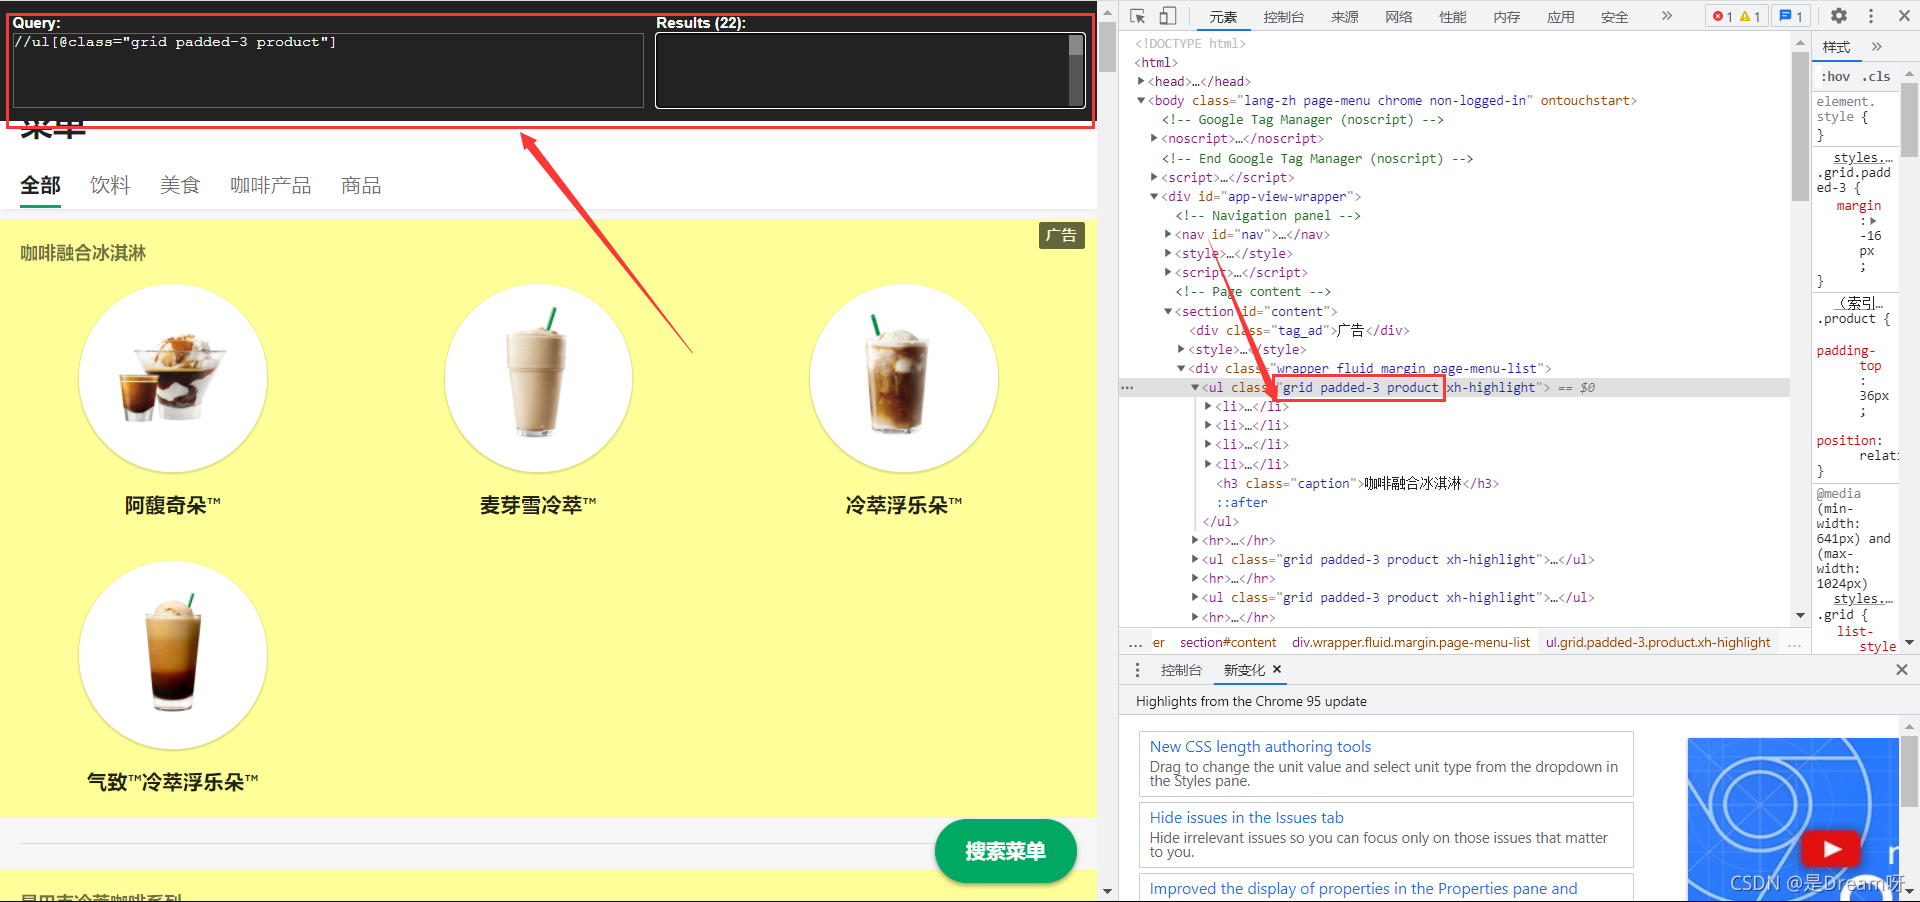The height and width of the screenshot is (902, 1920).
Task: Collapse the div app-view-wrapper node
Action: pyautogui.click(x=1154, y=196)
